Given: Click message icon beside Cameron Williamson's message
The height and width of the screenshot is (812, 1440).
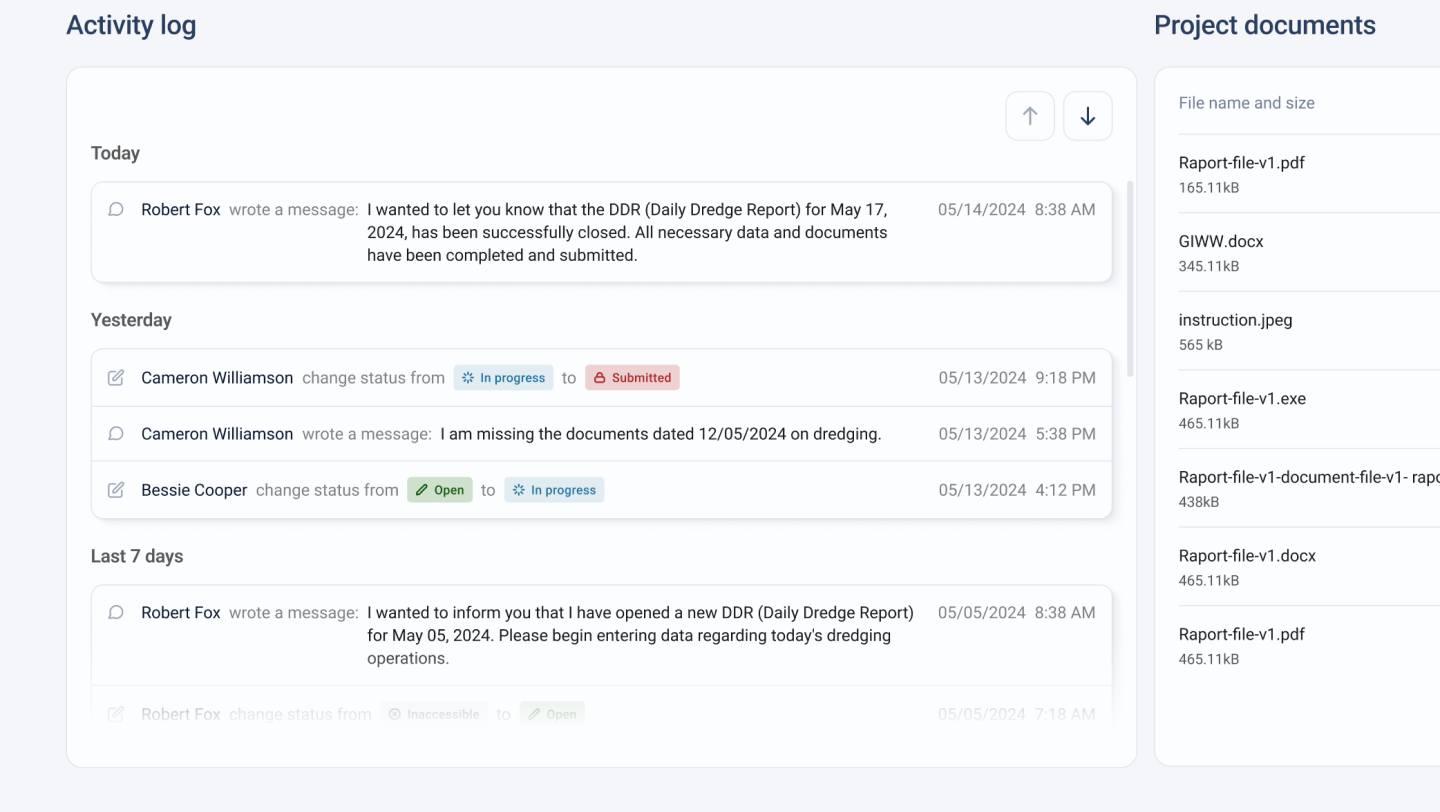Looking at the screenshot, I should [116, 434].
